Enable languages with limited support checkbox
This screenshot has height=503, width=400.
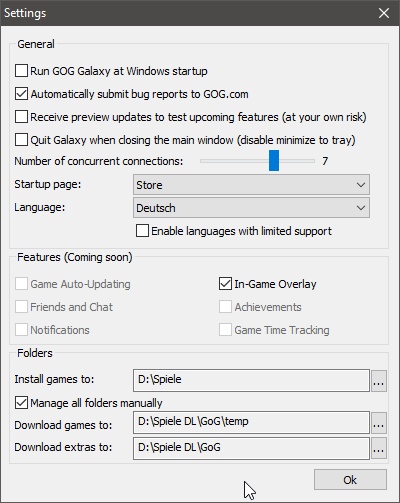(142, 231)
